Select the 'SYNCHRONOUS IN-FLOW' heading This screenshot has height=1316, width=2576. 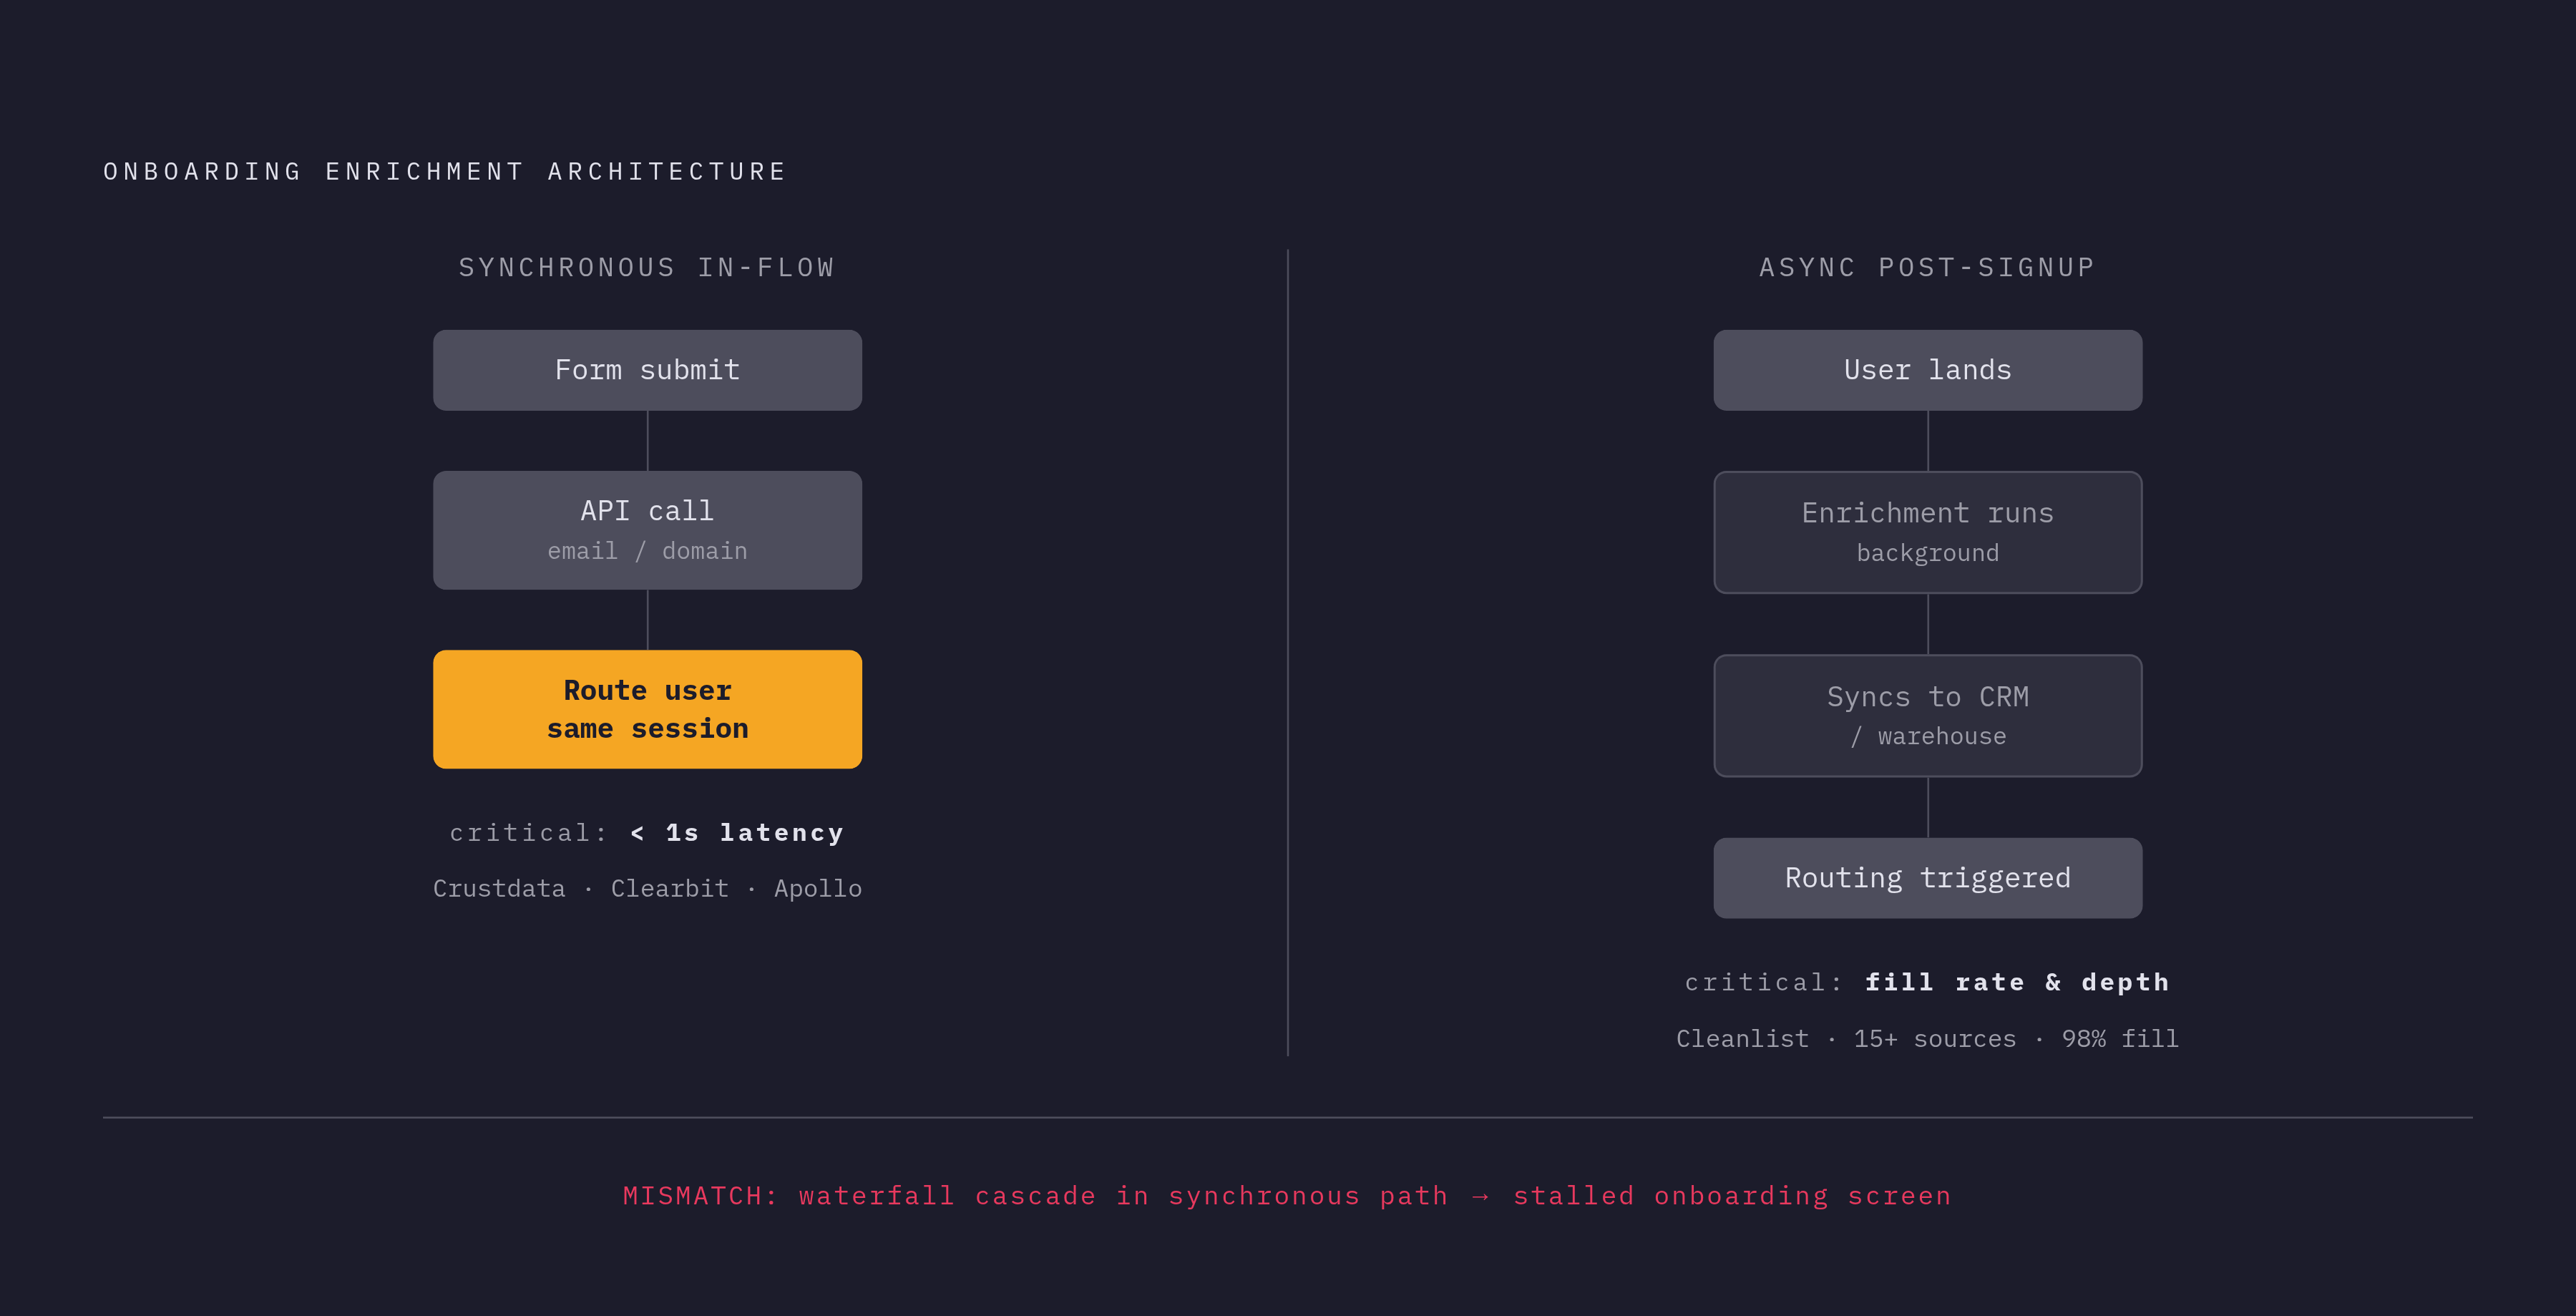[647, 268]
